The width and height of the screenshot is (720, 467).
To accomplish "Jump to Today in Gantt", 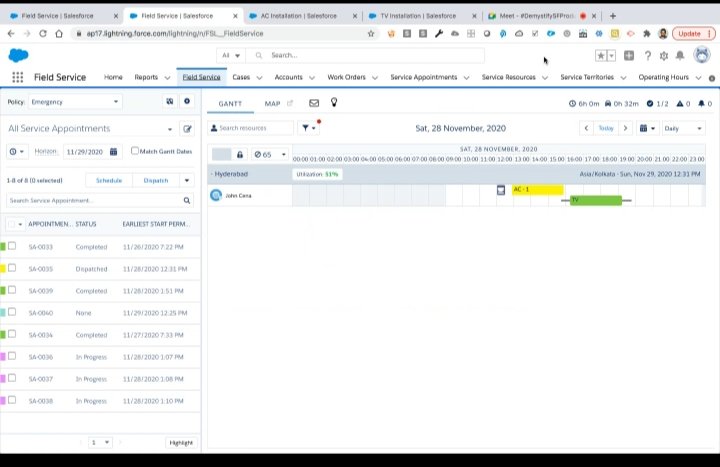I will coord(606,128).
